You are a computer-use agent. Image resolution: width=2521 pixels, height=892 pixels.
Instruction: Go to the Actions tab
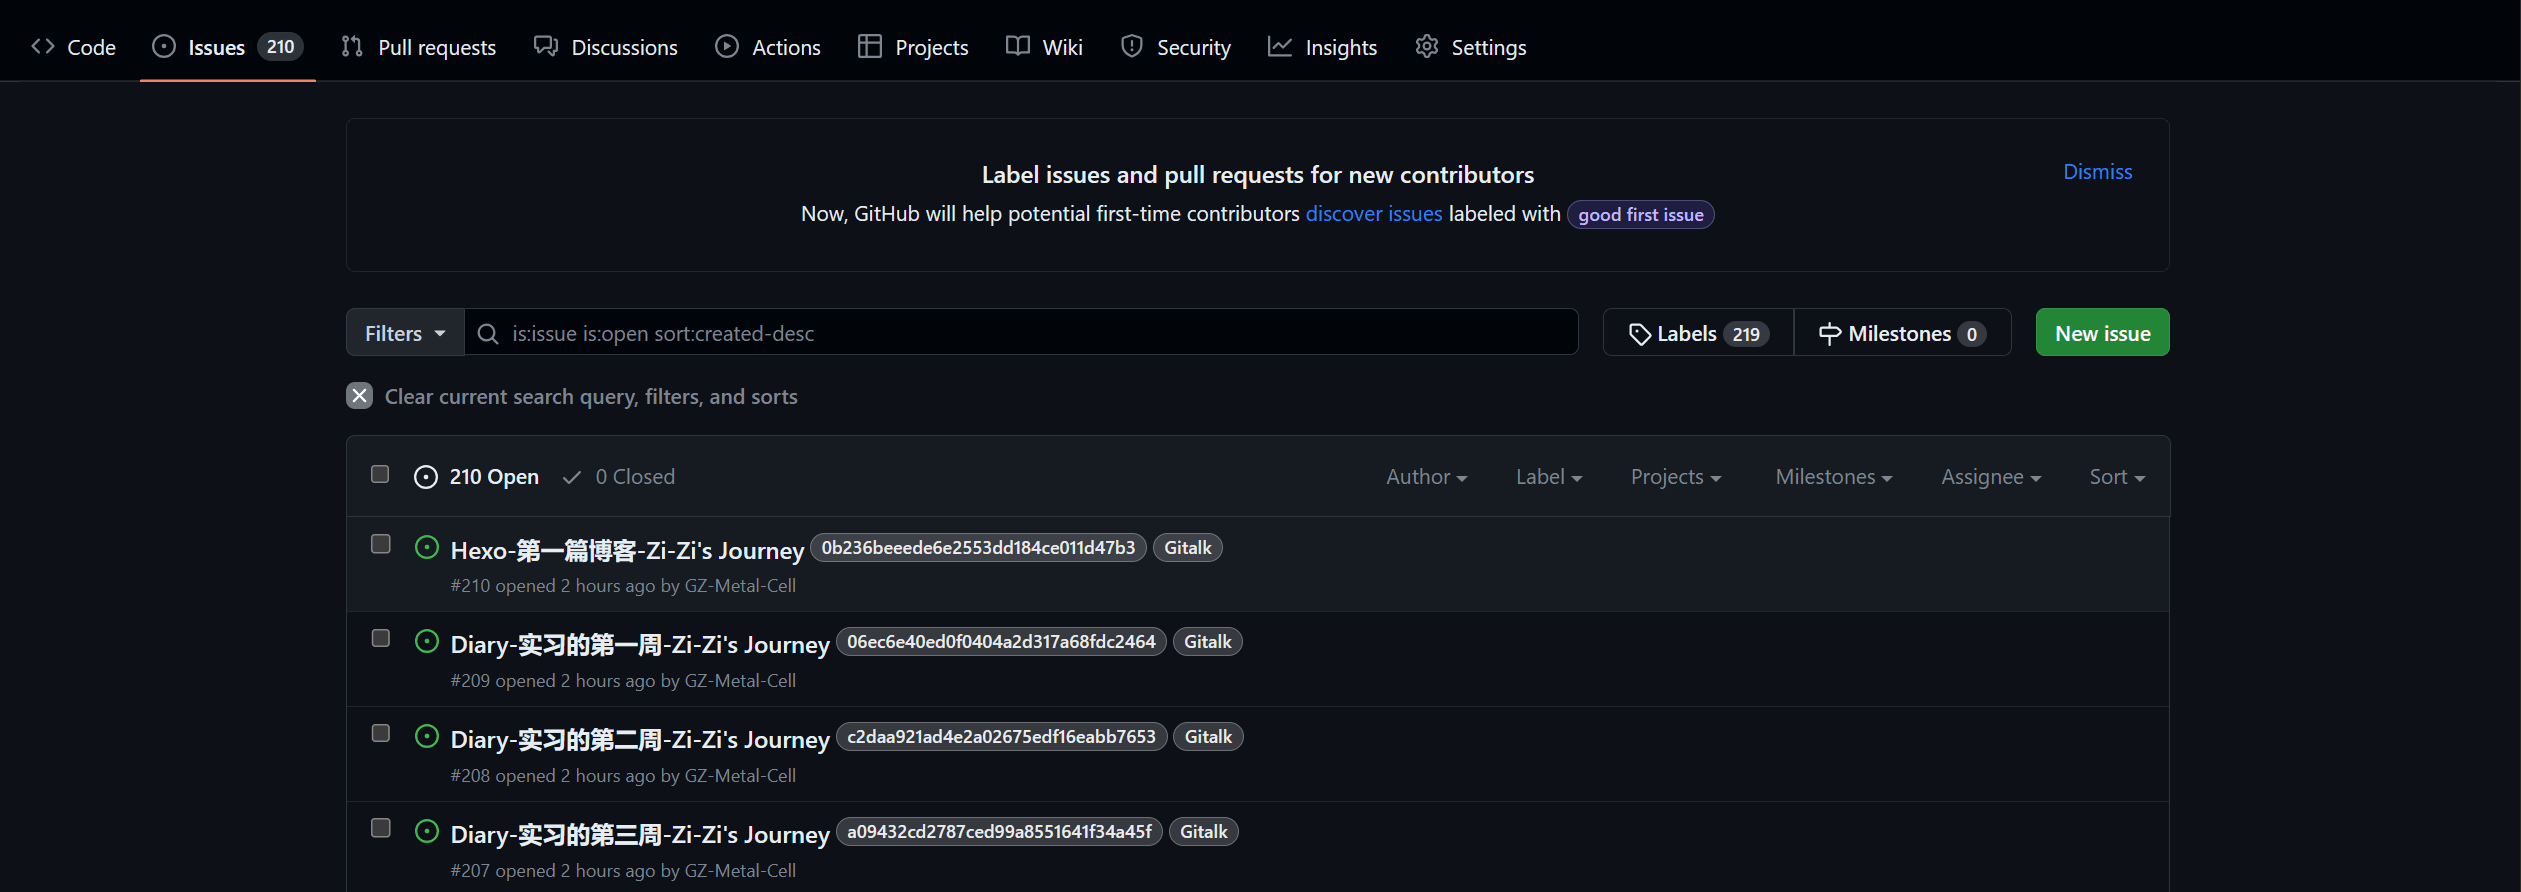click(768, 46)
